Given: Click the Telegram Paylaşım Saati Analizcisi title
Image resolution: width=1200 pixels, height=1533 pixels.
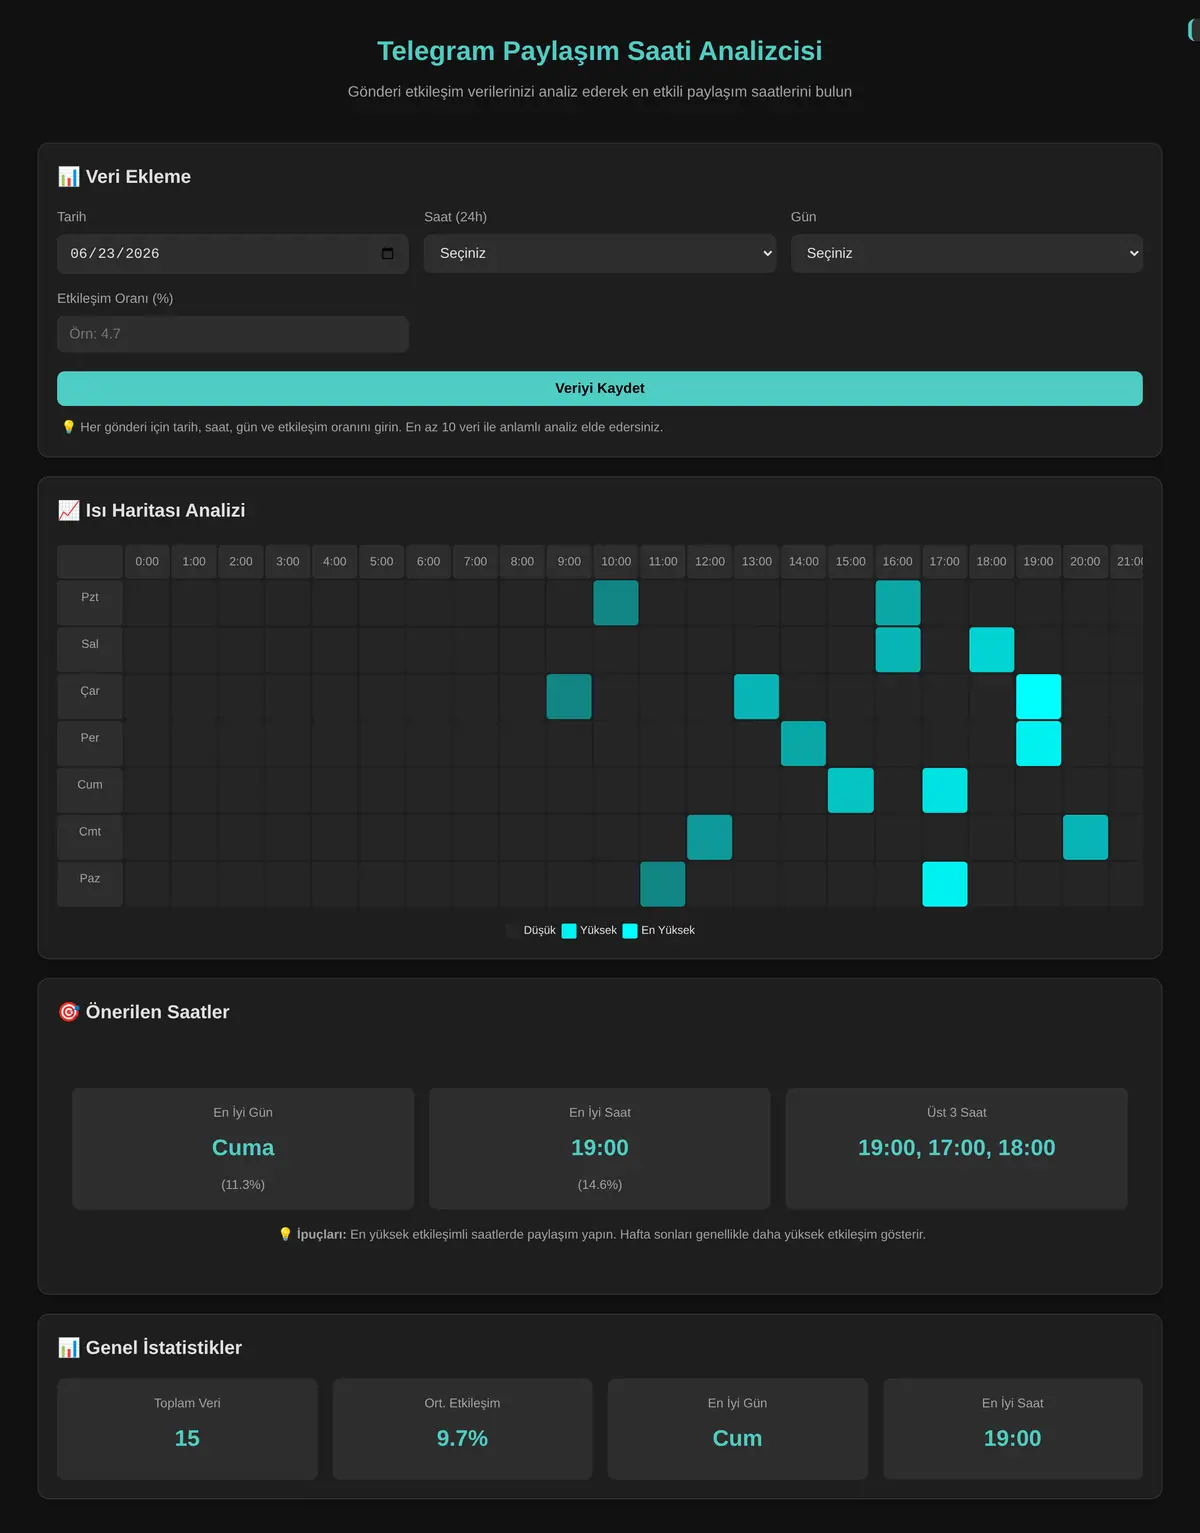Looking at the screenshot, I should [600, 51].
